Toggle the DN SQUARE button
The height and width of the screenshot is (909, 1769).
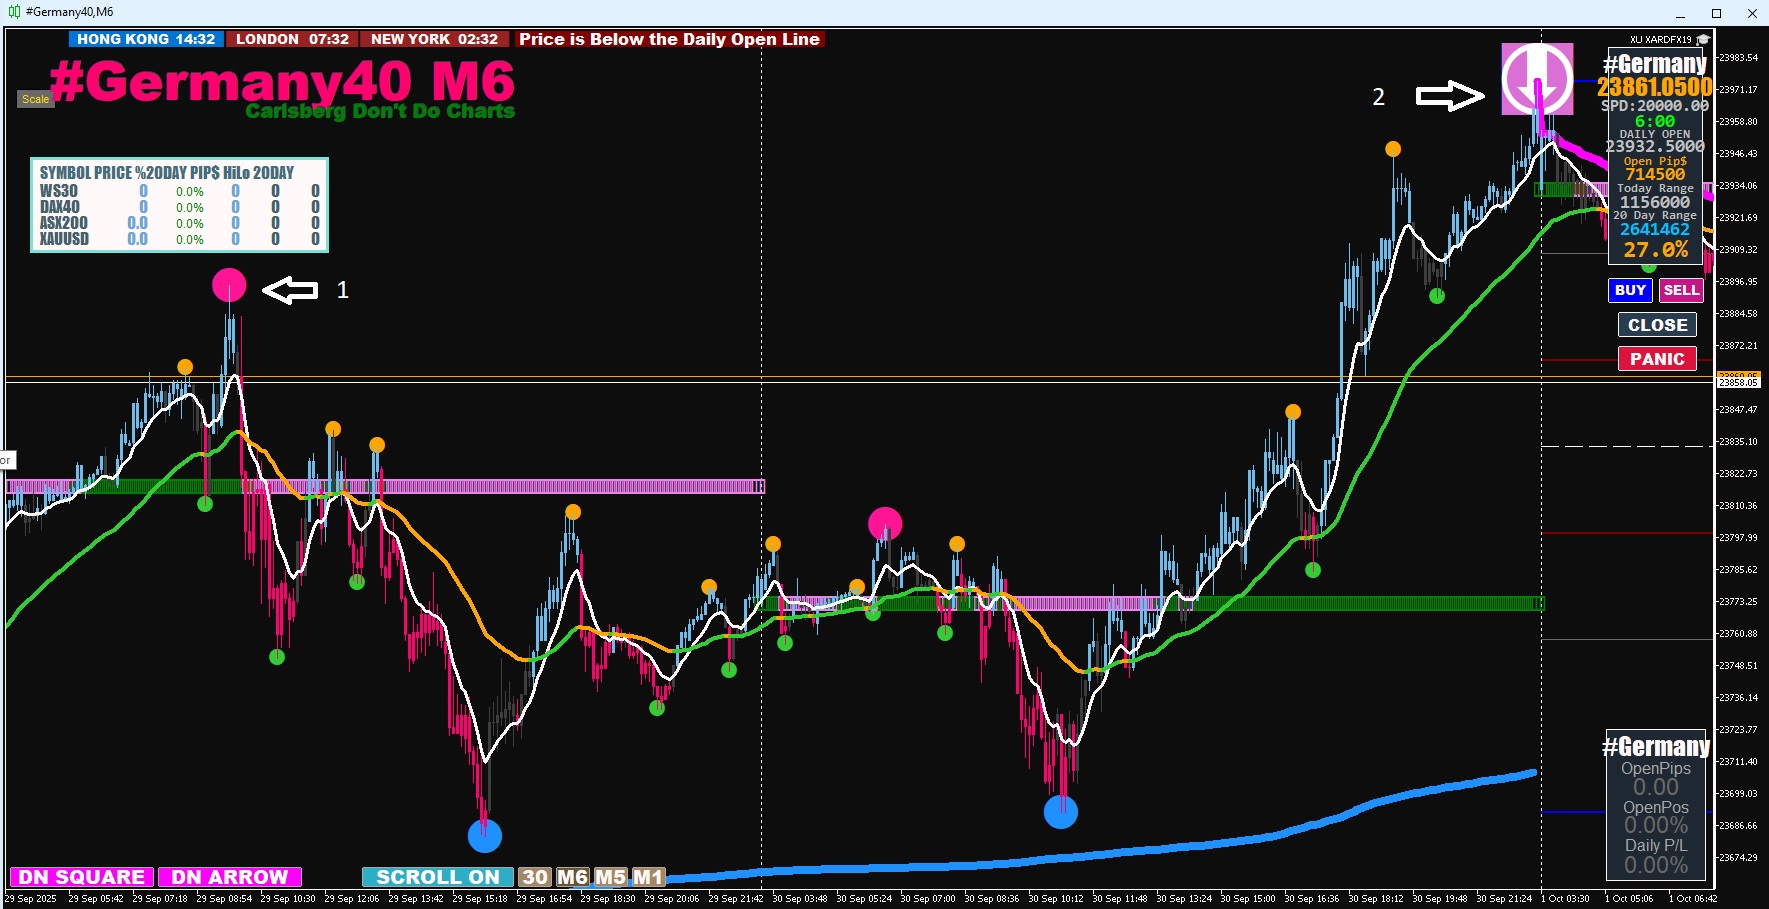(82, 877)
